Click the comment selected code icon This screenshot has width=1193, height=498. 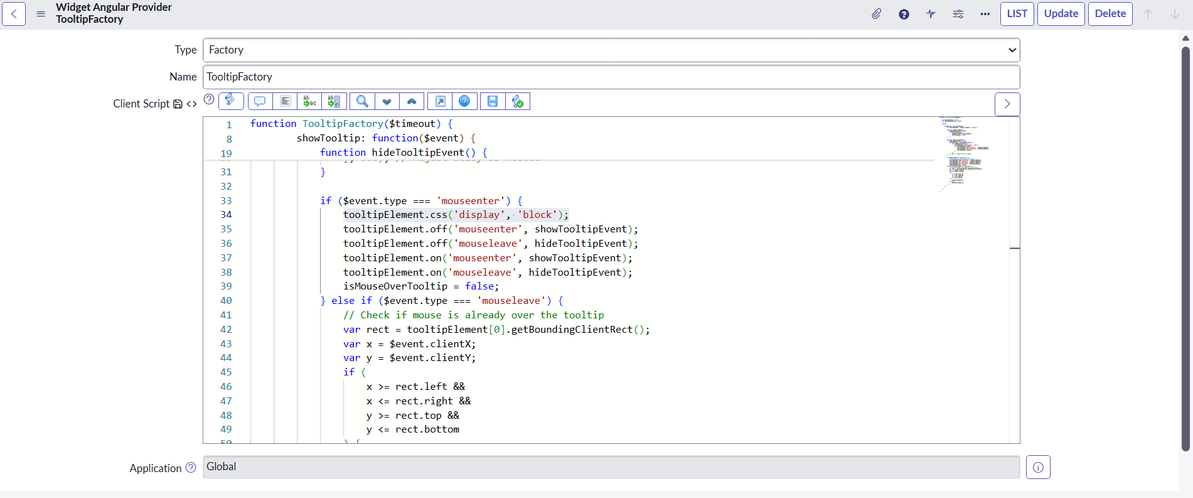click(x=260, y=101)
